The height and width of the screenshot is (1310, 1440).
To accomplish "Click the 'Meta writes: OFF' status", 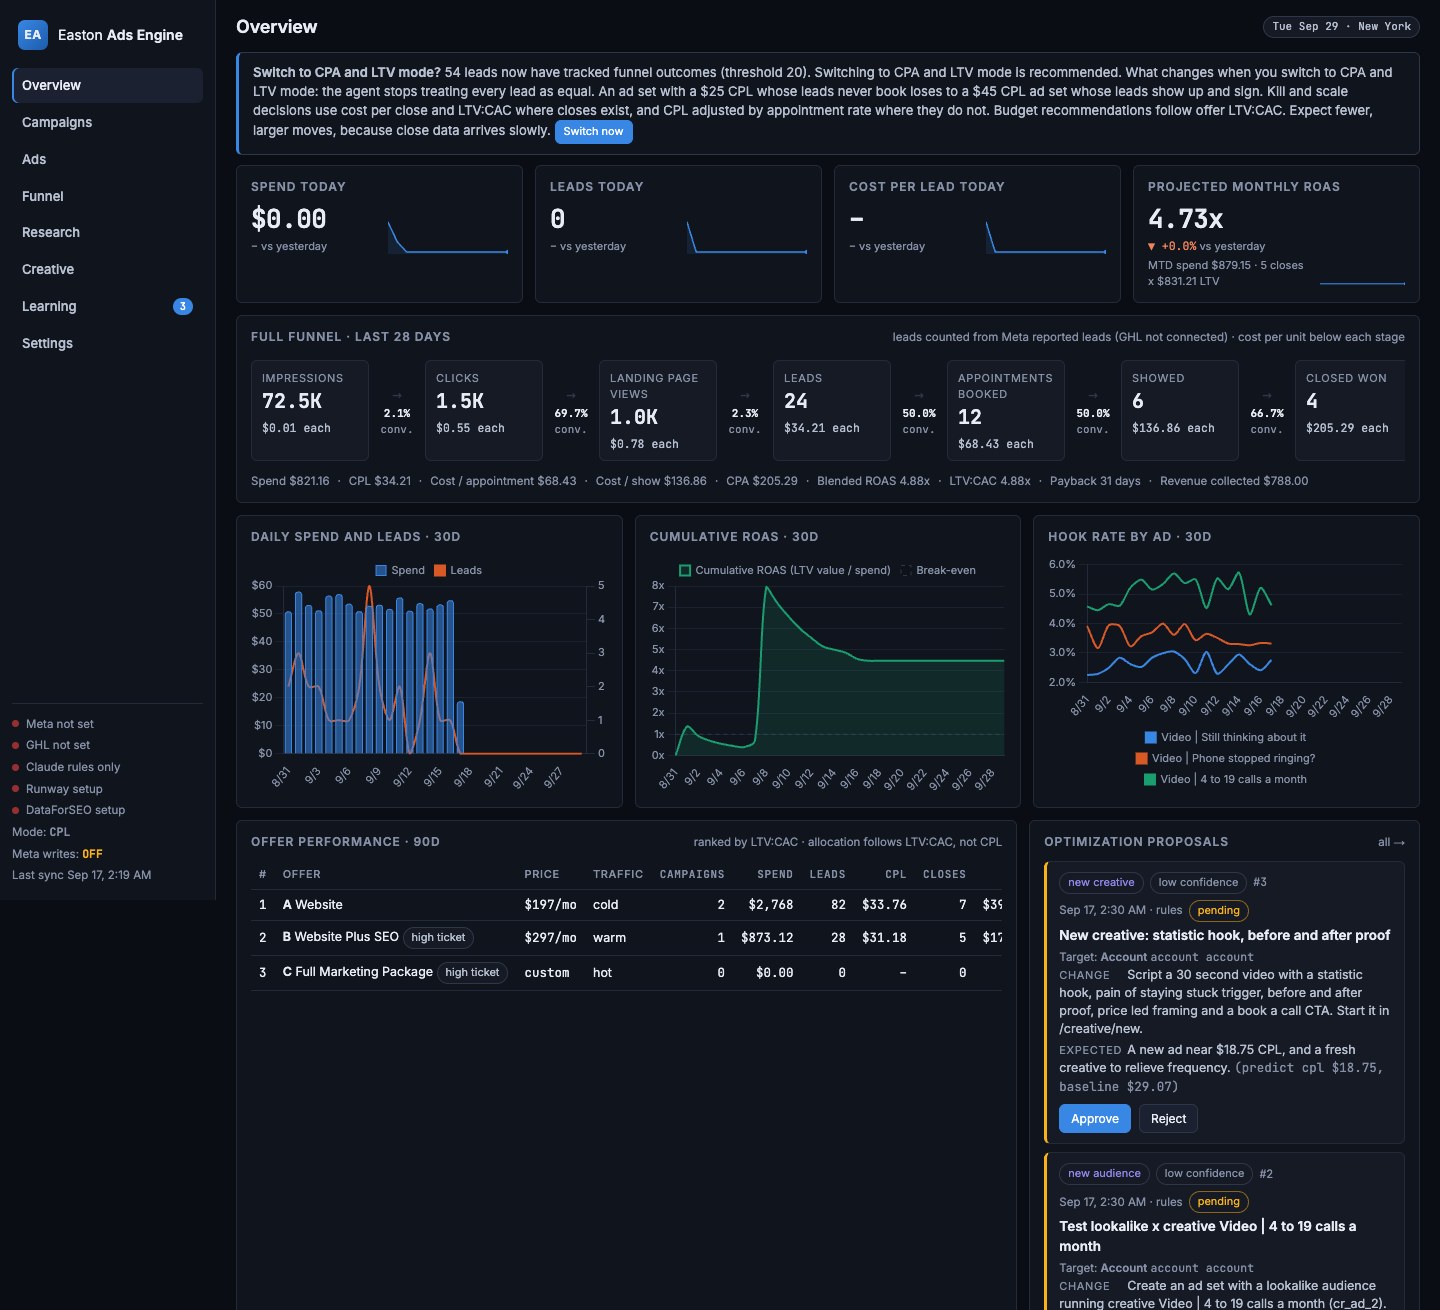I will [x=57, y=854].
